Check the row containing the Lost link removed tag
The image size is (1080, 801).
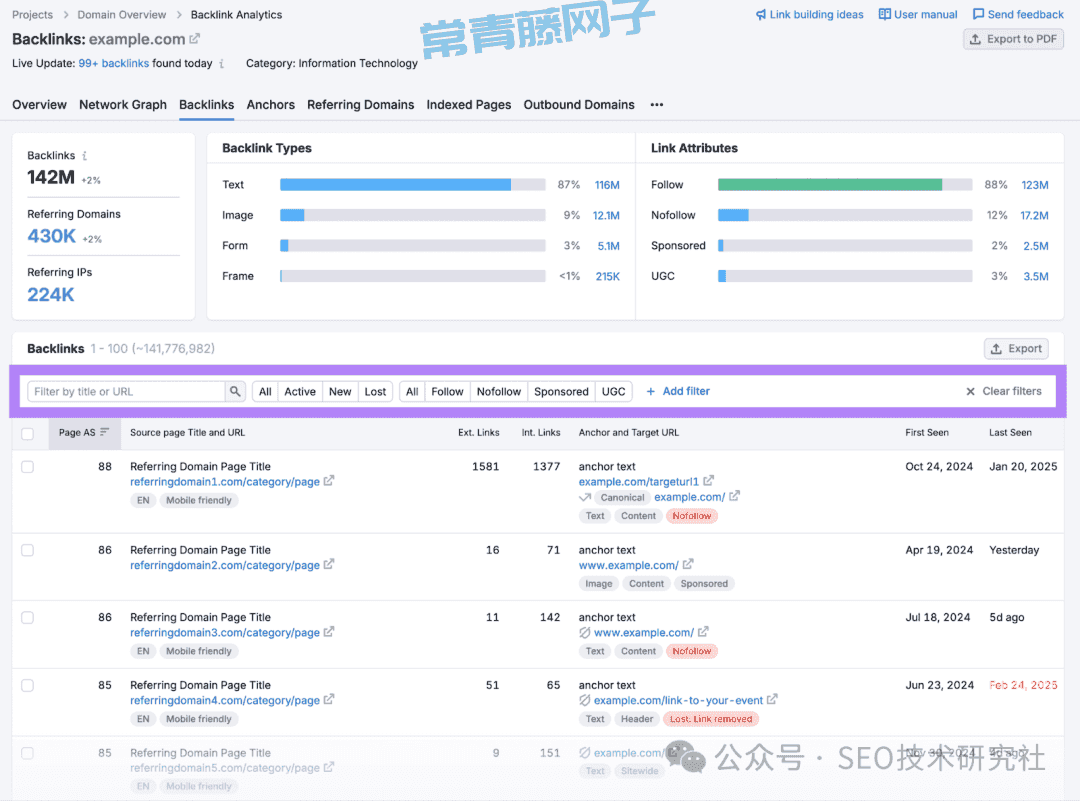pos(27,685)
